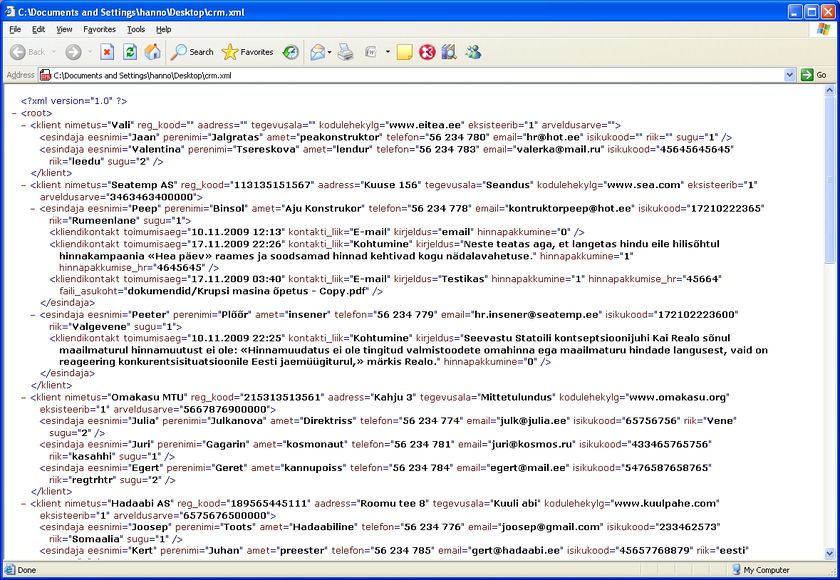Open the Edit menu
Image resolution: width=840 pixels, height=580 pixels.
click(38, 29)
